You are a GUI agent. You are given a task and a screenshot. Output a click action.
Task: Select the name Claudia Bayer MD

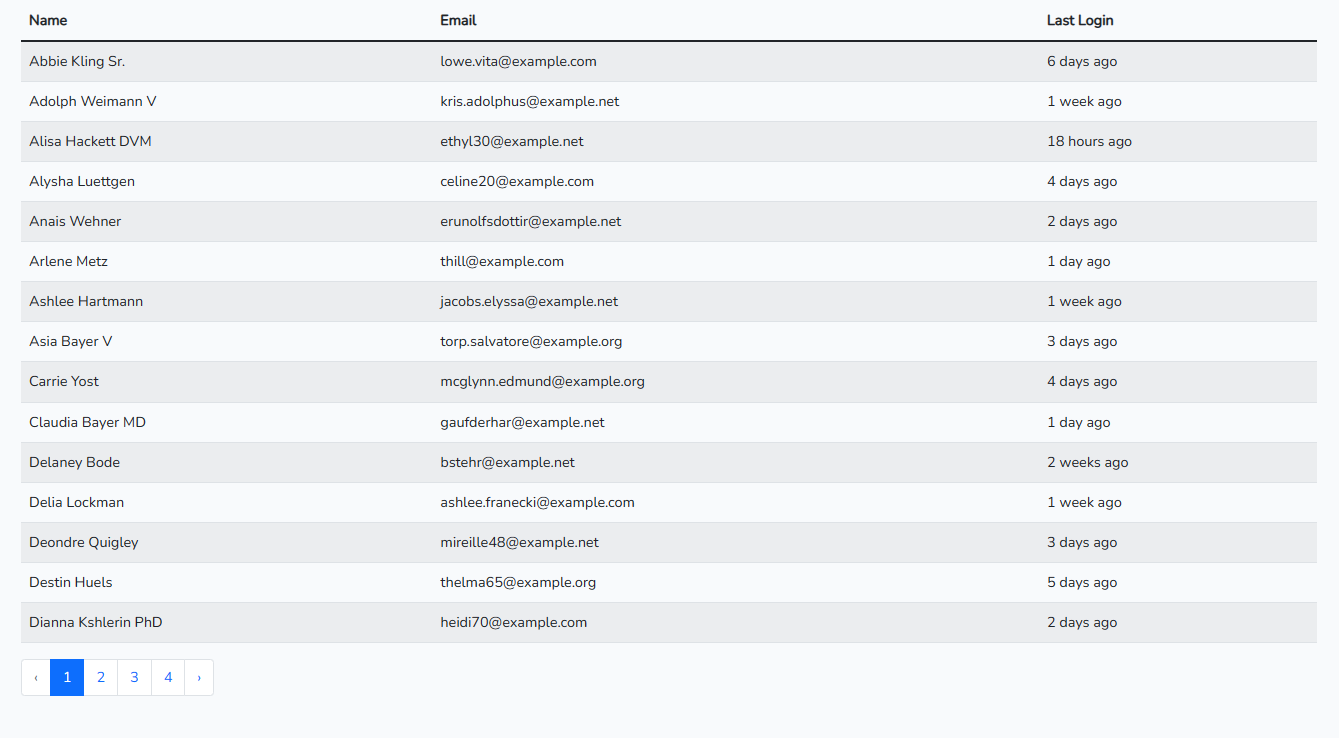point(87,422)
